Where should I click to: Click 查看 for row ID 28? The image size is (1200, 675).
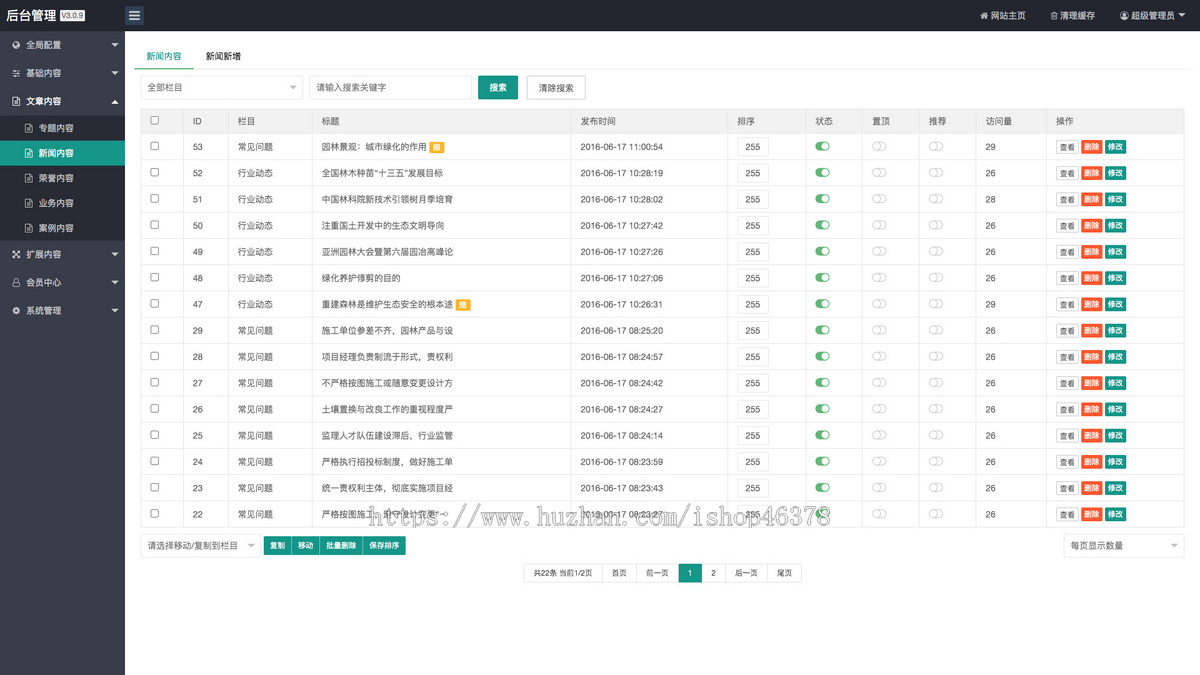1068,356
